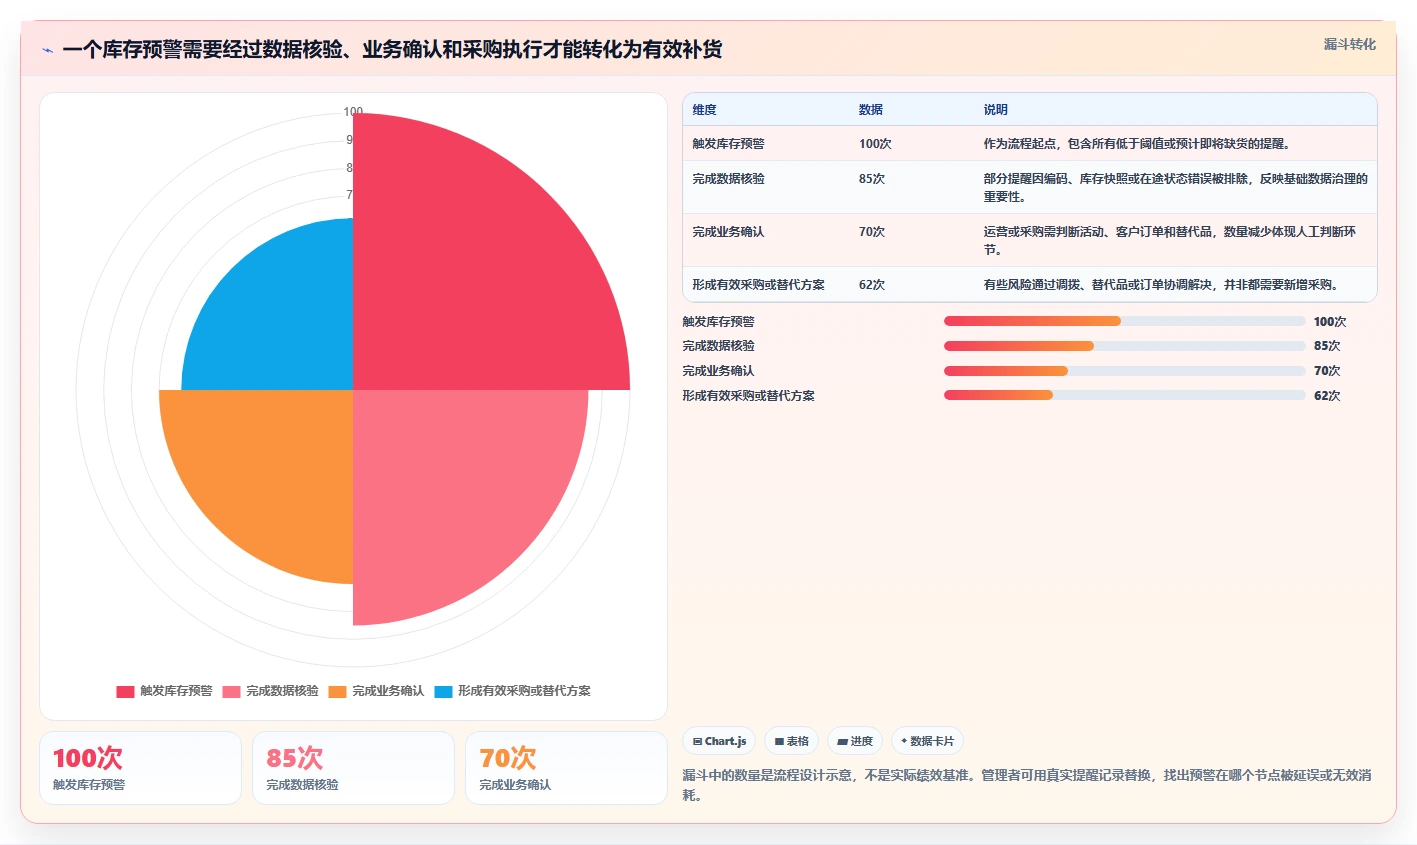The image size is (1417, 845).
Task: Click the 数据 column header
Action: point(871,110)
